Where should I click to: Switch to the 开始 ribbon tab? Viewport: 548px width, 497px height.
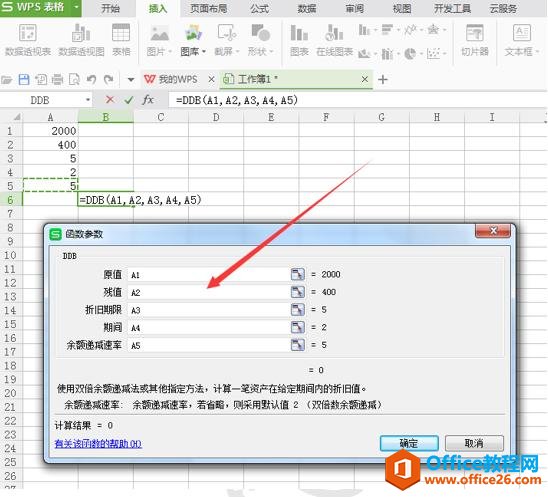coord(110,8)
